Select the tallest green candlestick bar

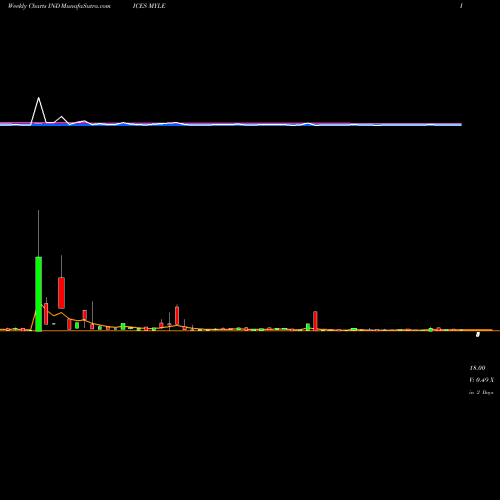coord(39,294)
